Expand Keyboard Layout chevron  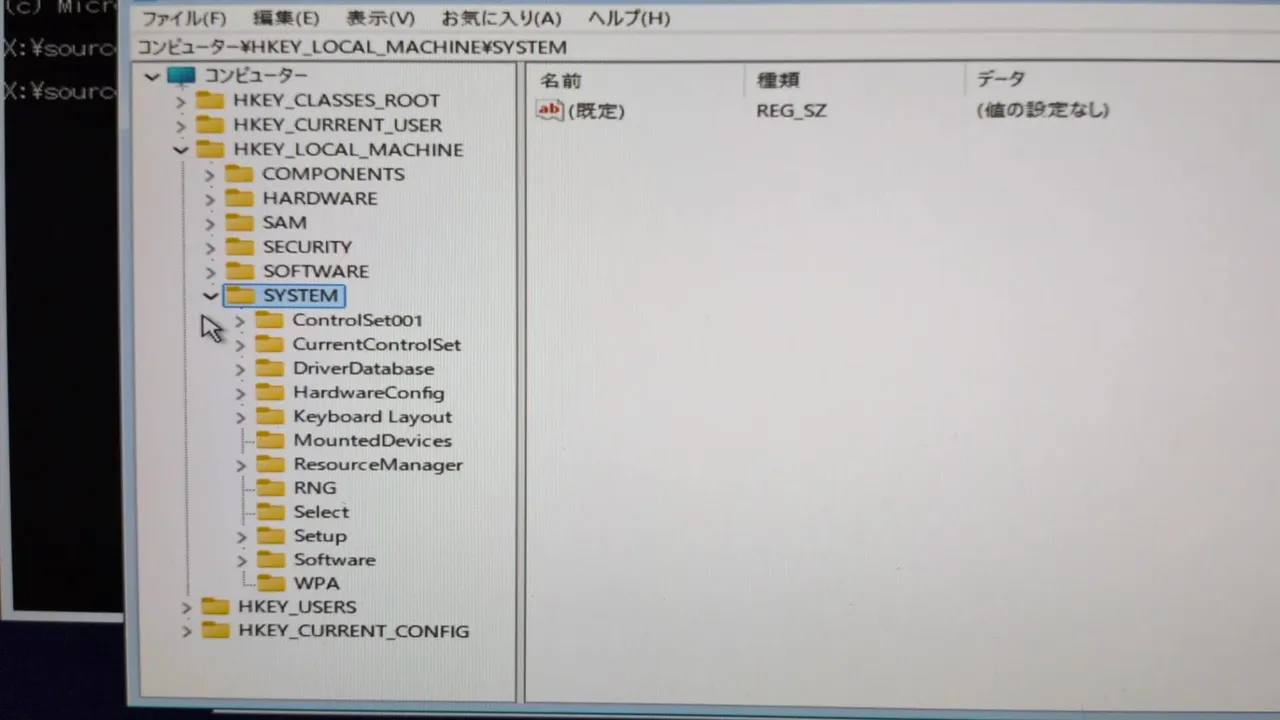[240, 417]
